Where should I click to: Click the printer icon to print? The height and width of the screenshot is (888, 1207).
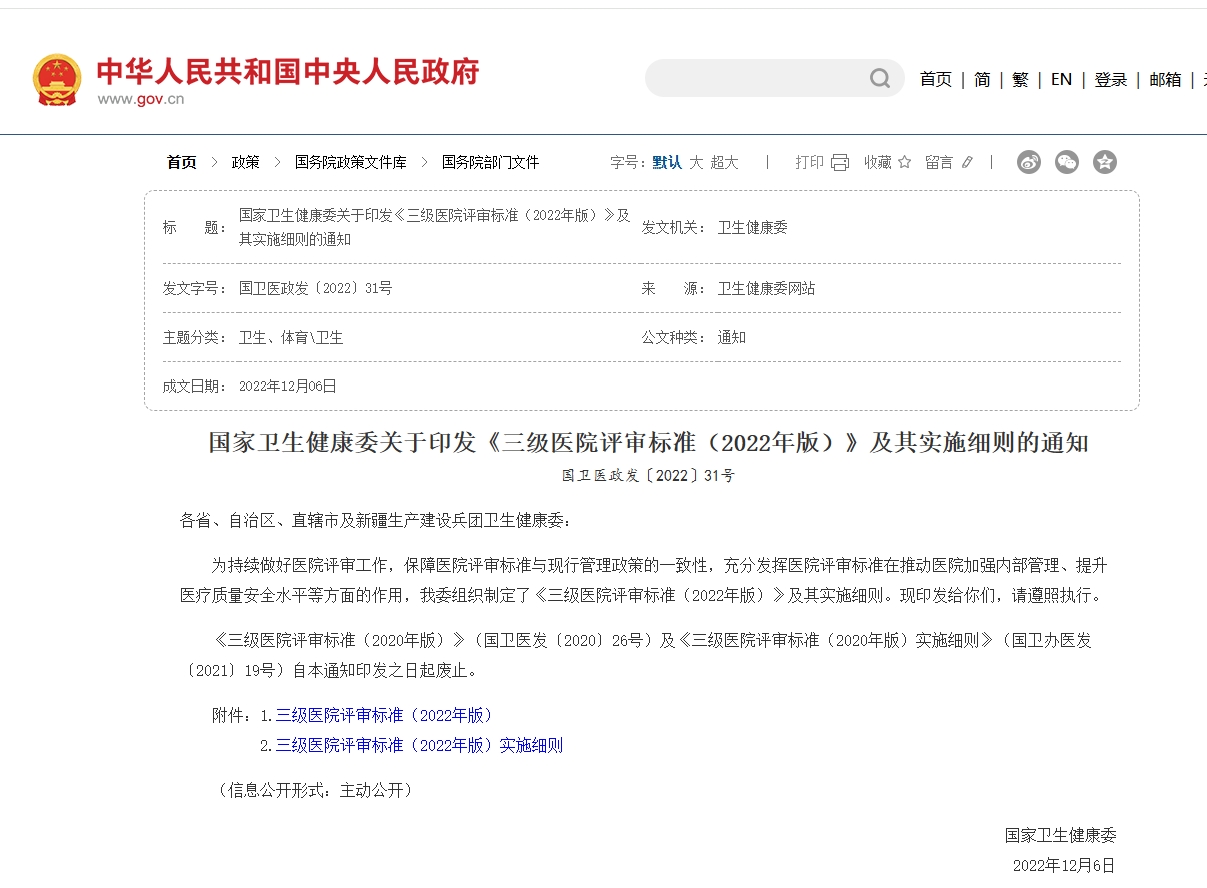tap(840, 162)
